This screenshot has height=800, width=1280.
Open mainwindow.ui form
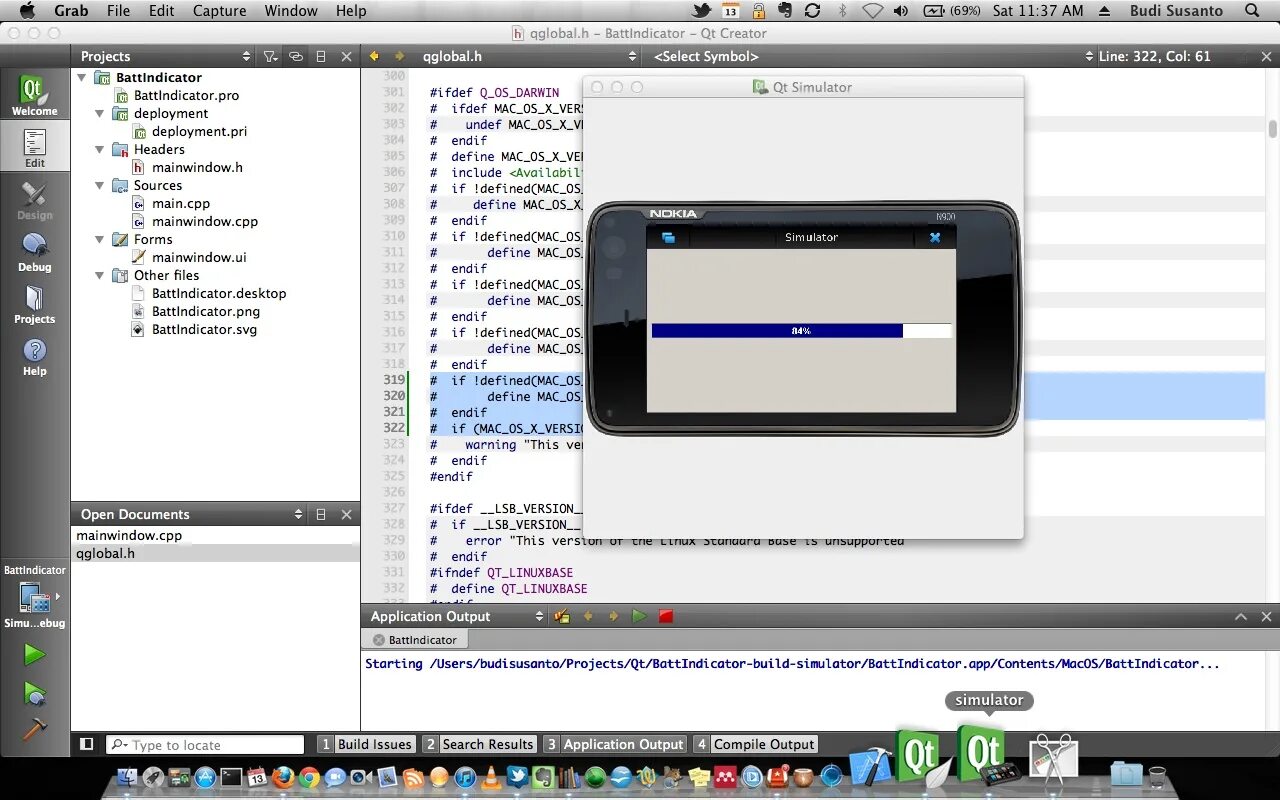pyautogui.click(x=199, y=257)
